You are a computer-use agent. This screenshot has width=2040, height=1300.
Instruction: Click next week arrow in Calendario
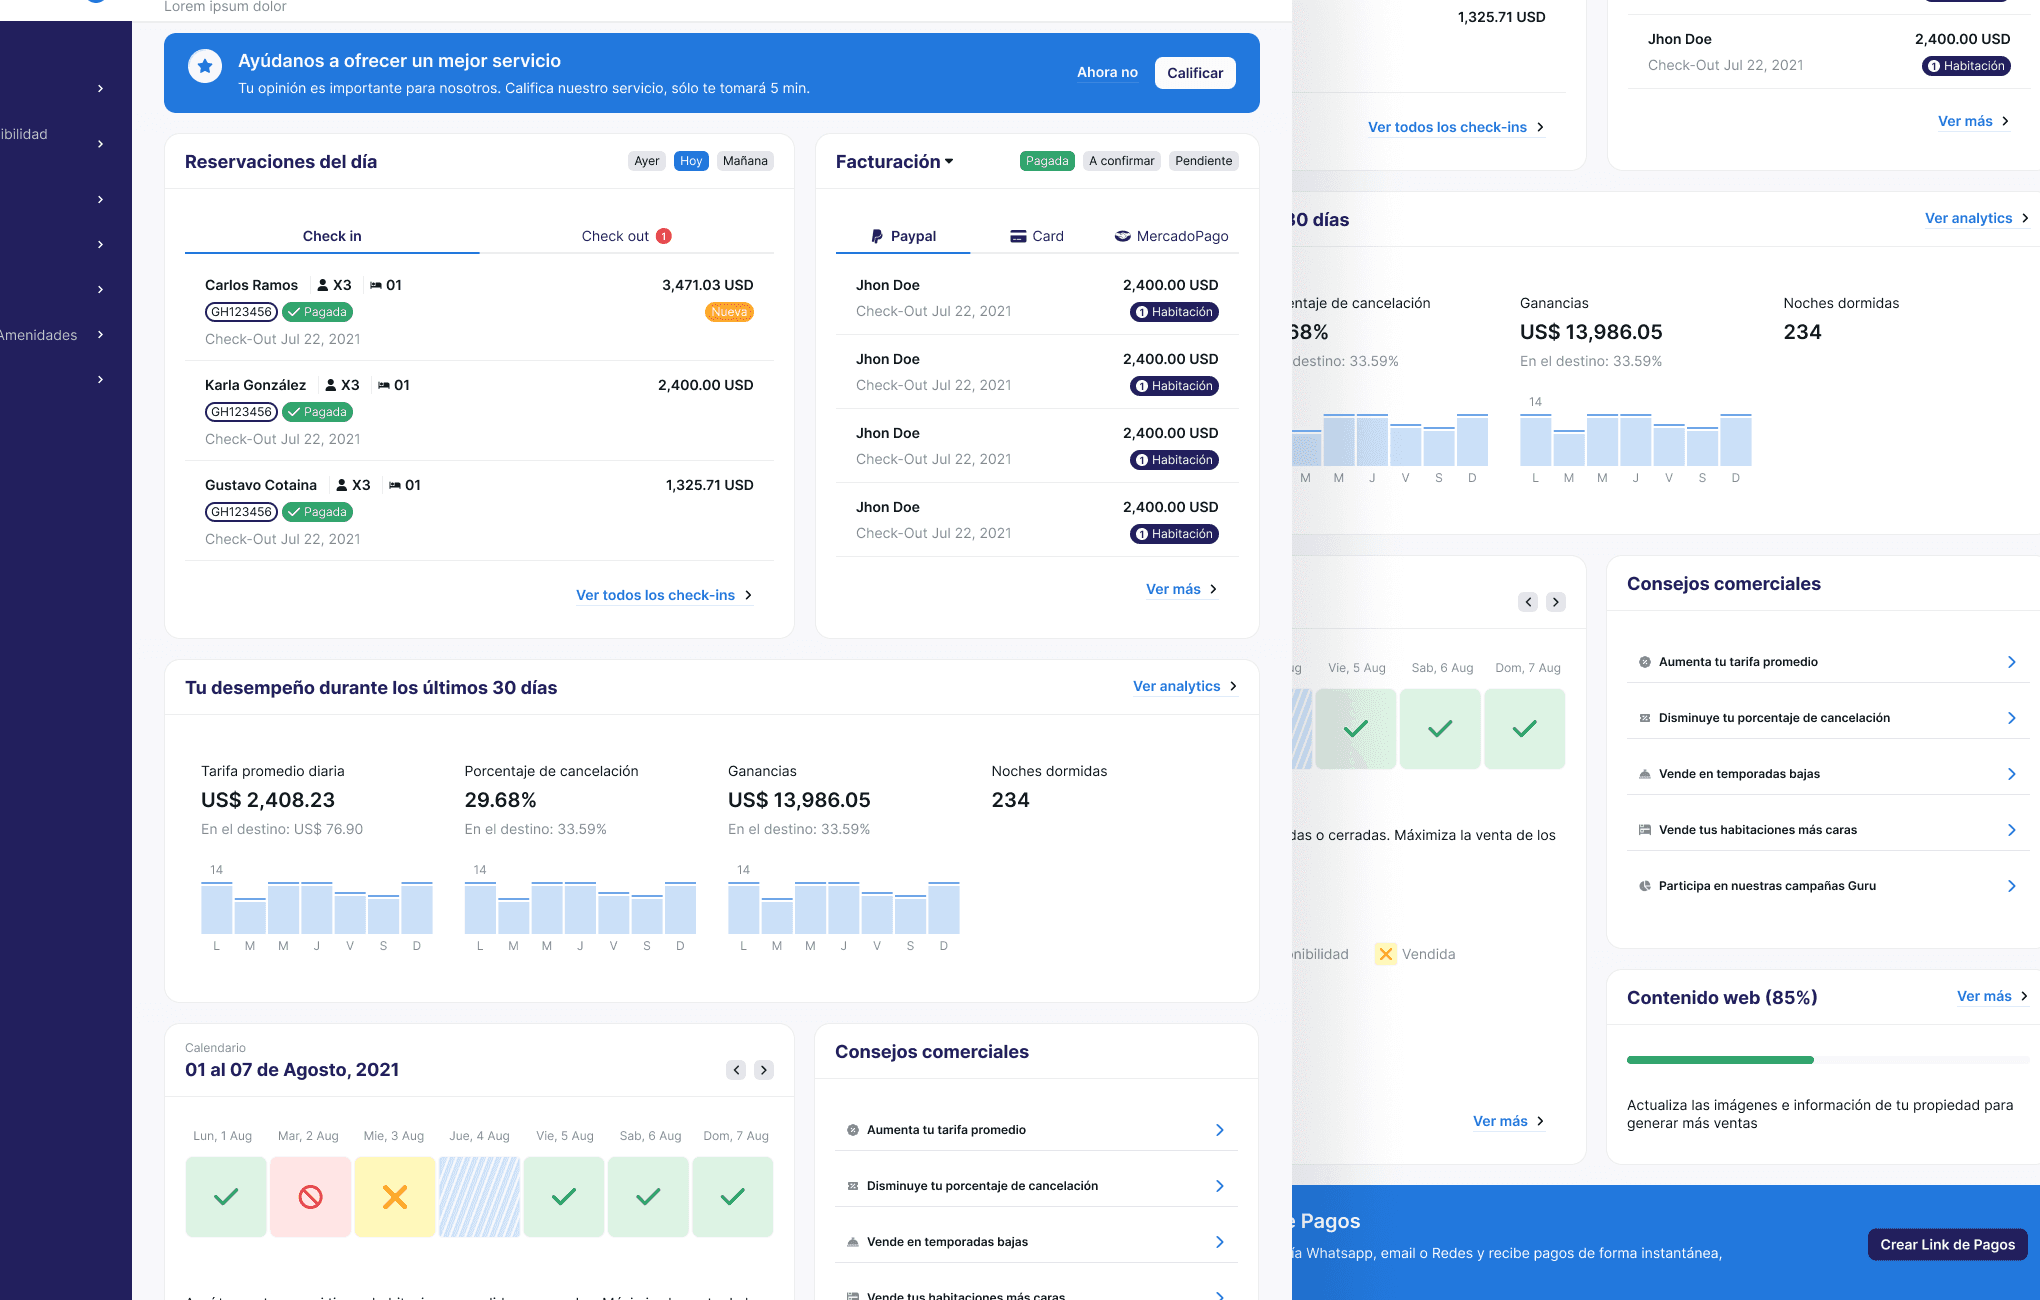(x=764, y=1070)
